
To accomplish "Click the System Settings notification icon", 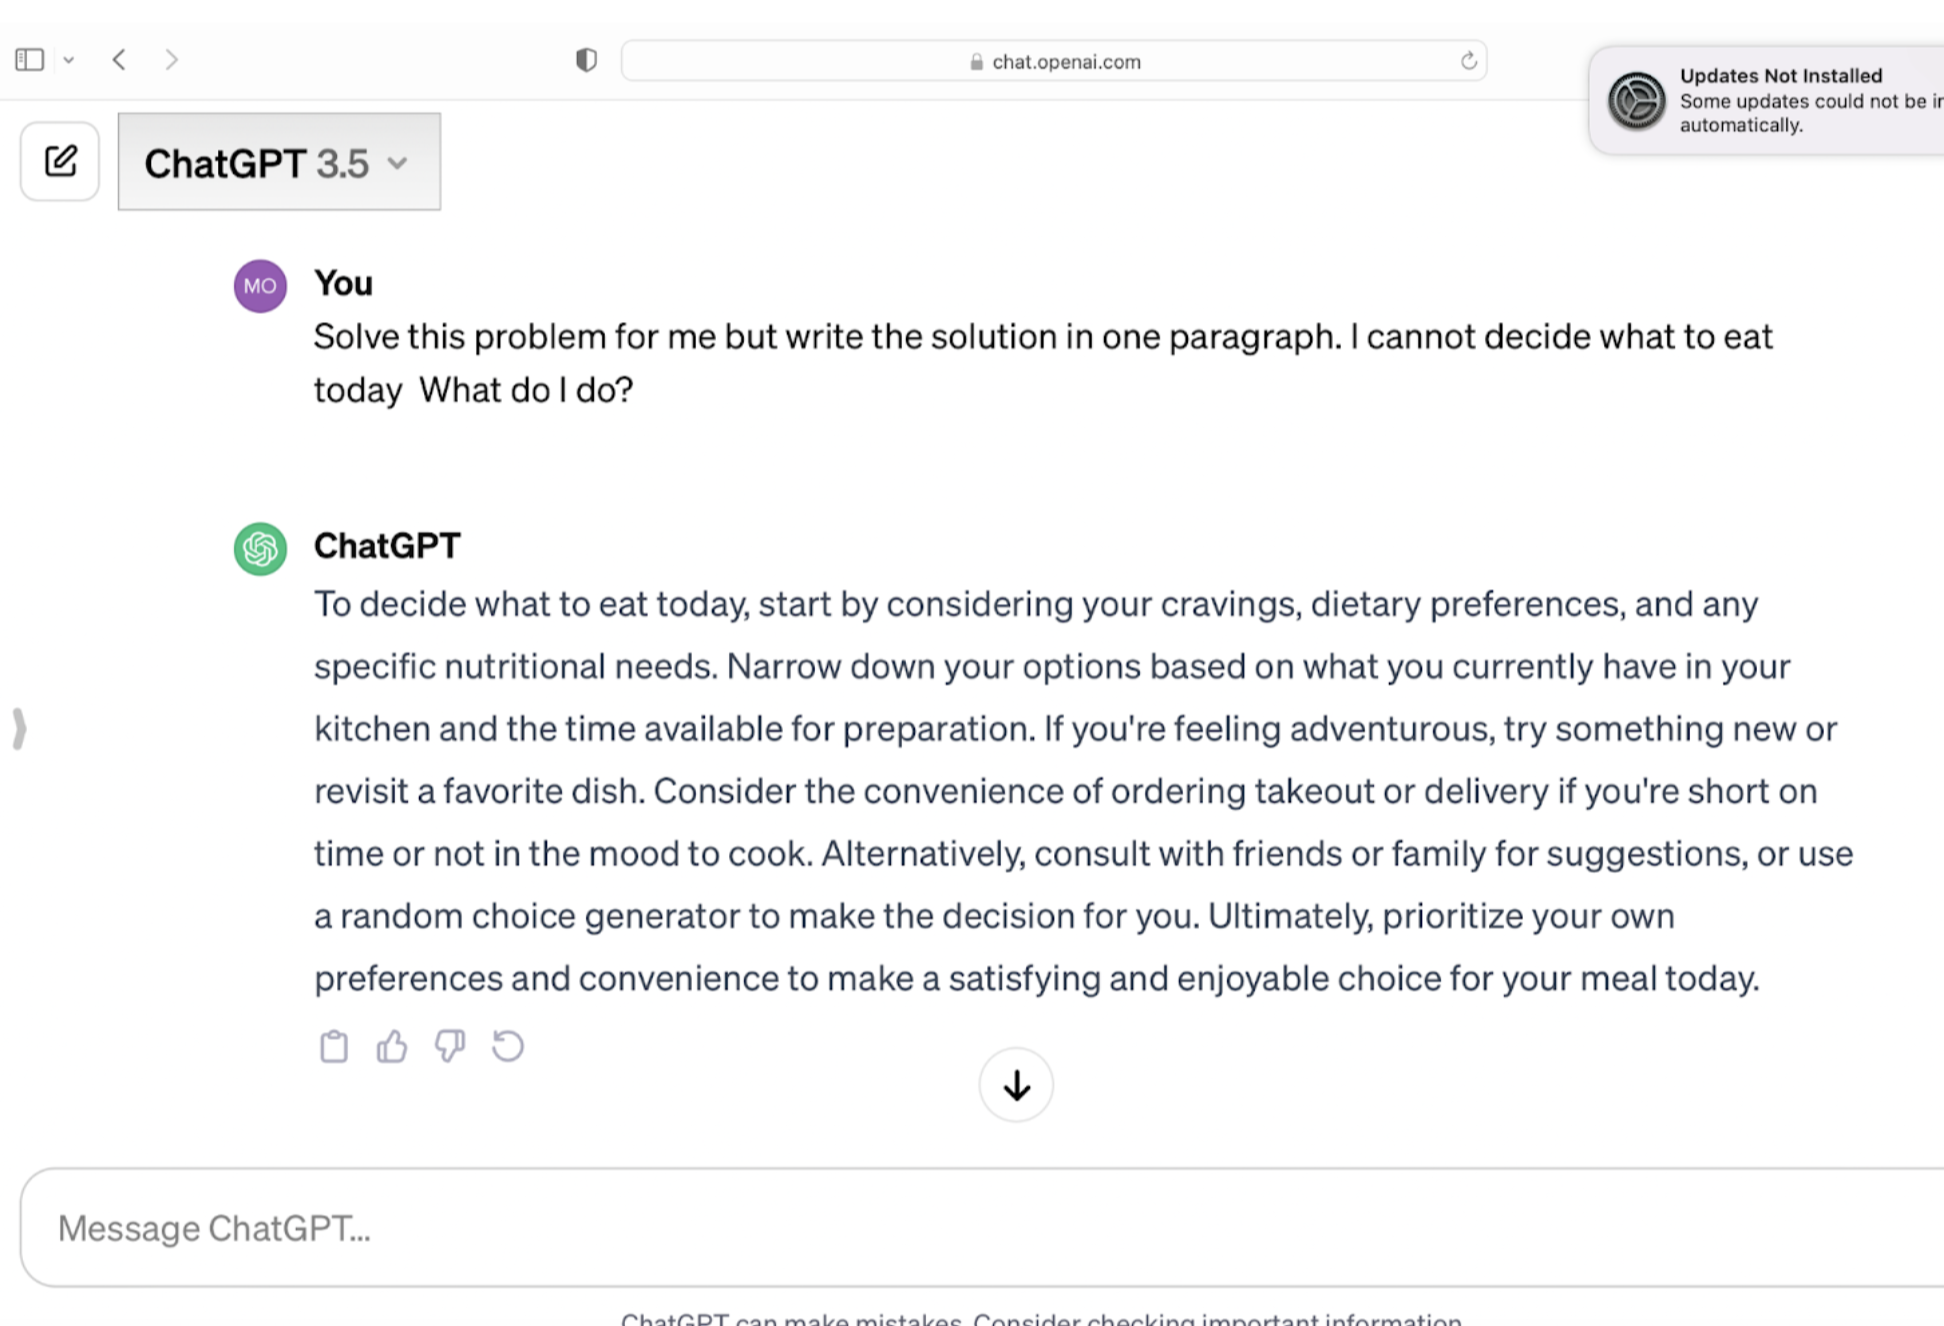I will pyautogui.click(x=1636, y=100).
